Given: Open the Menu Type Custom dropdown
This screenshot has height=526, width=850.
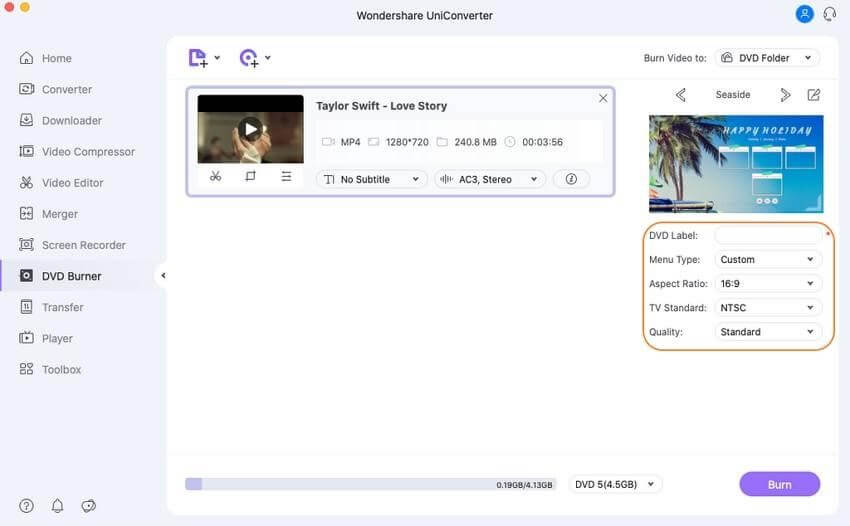Looking at the screenshot, I should click(x=768, y=259).
